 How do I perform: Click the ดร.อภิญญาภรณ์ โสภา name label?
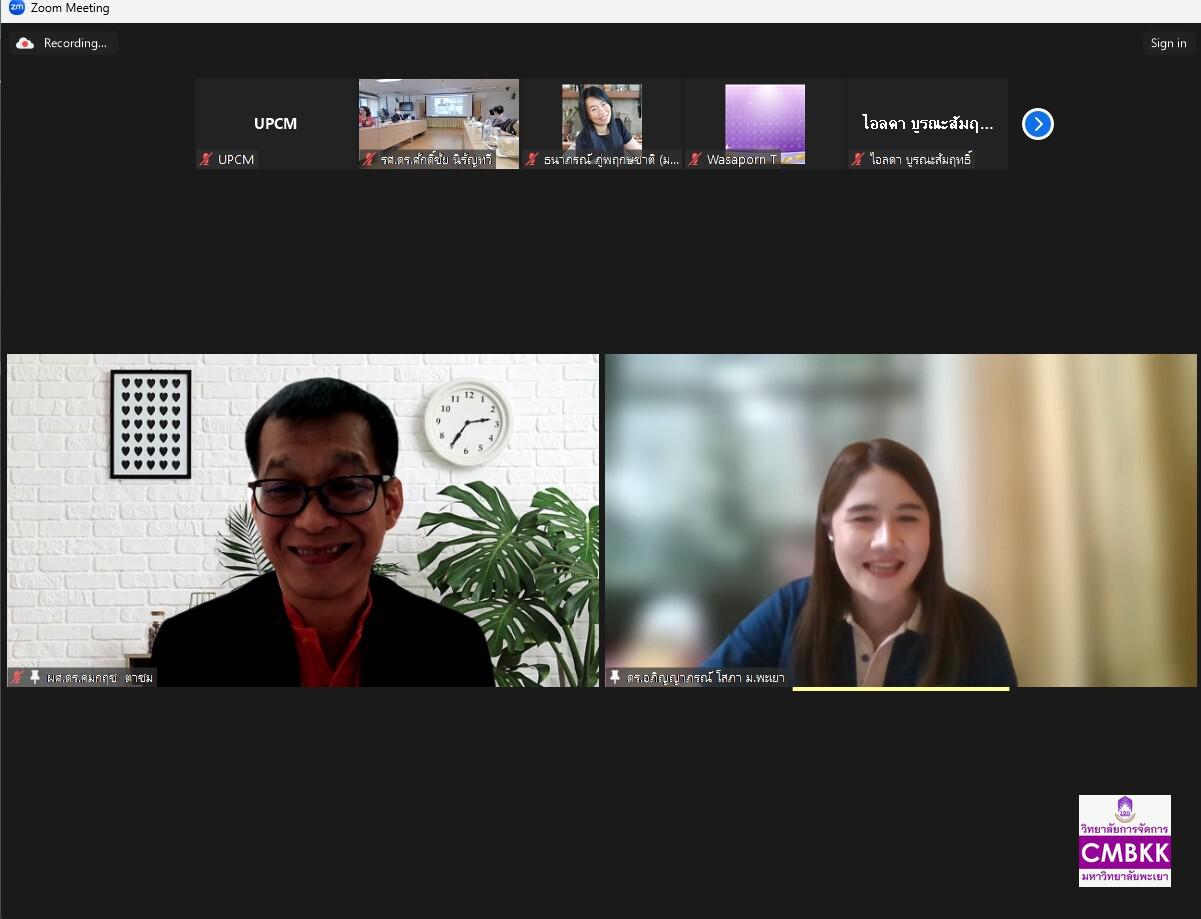[705, 677]
